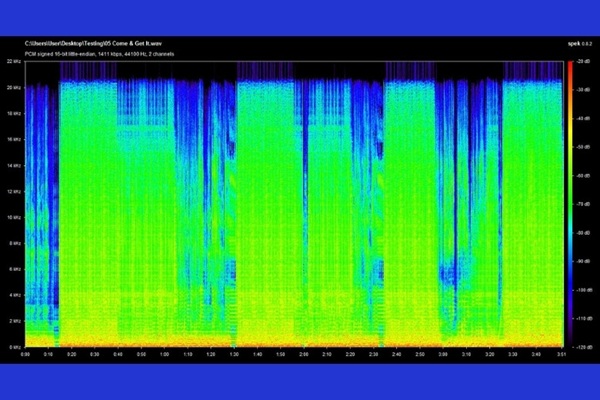The width and height of the screenshot is (600, 400).
Task: Click the '2:40' time axis label
Action: pos(397,354)
